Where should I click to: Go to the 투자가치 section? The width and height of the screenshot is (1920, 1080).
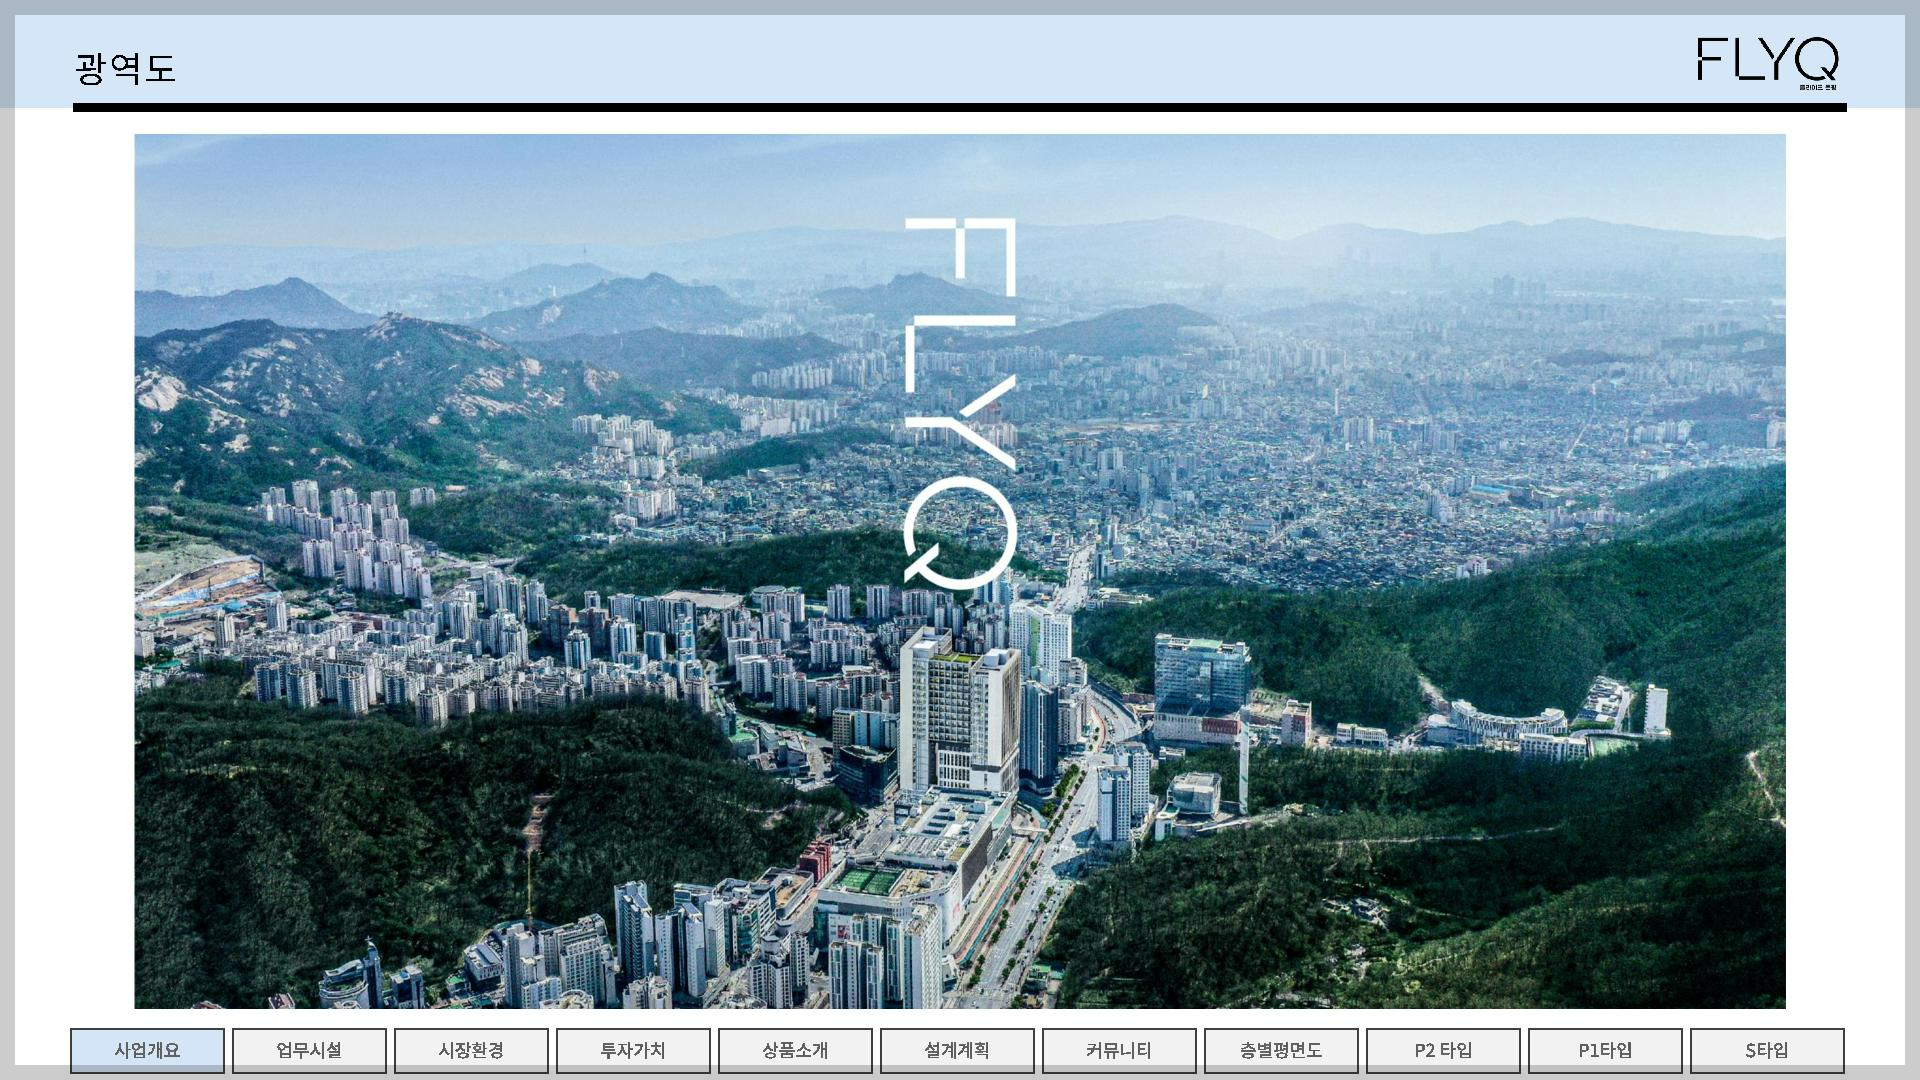point(633,1050)
